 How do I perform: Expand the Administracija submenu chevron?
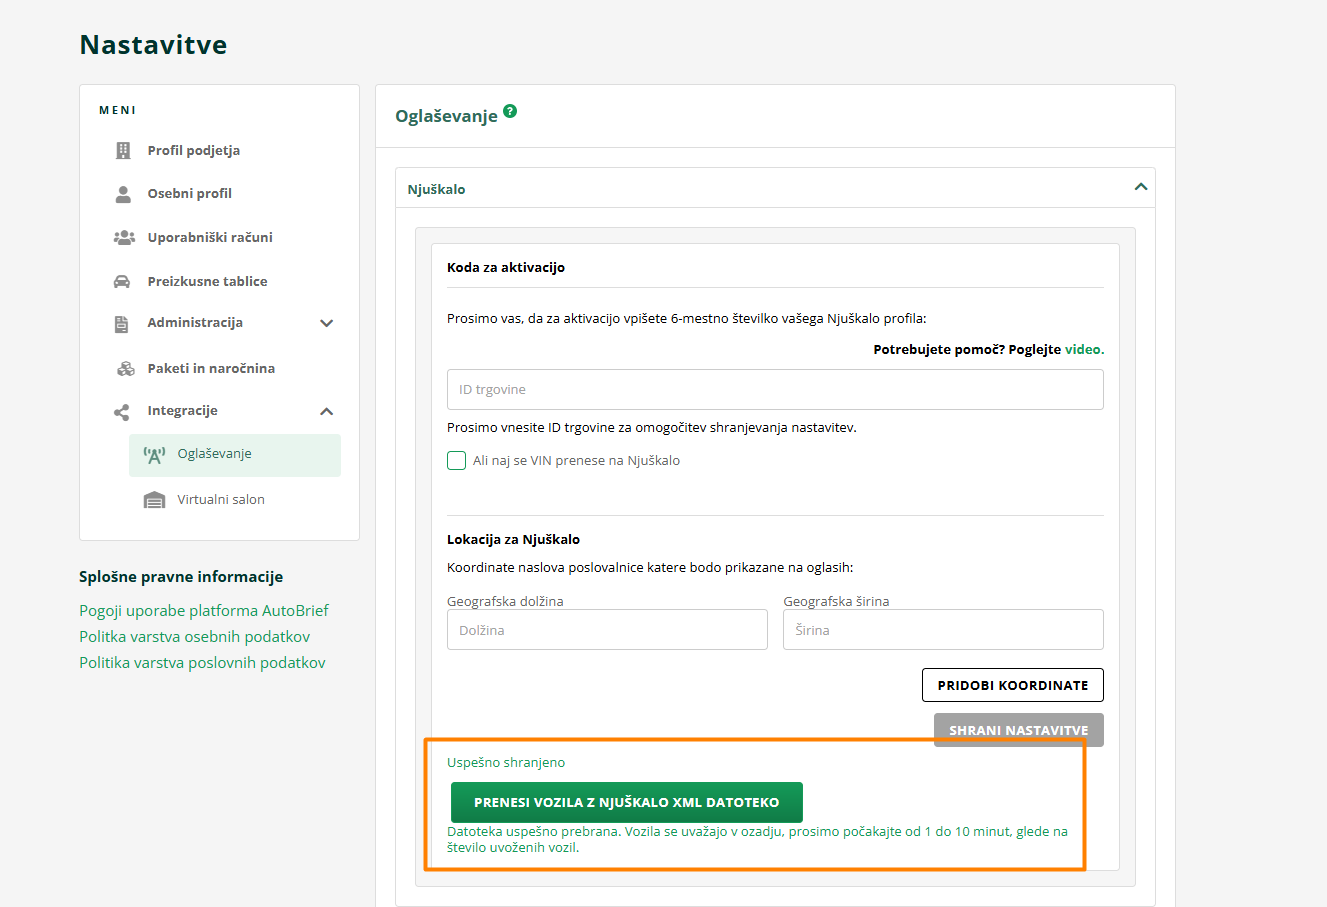tap(326, 323)
